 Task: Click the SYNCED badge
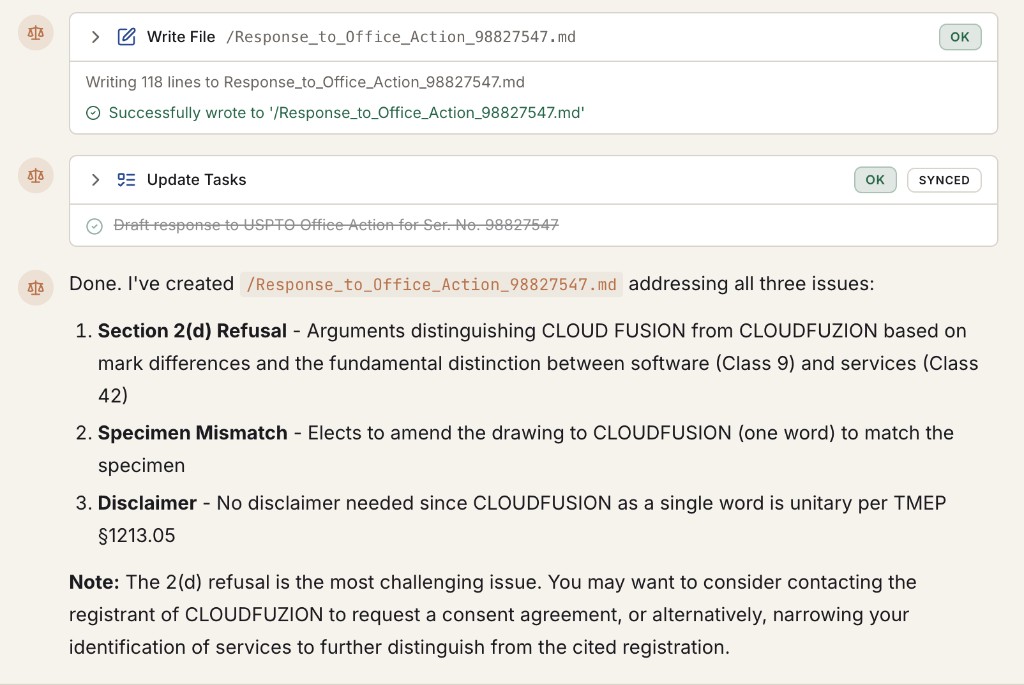coord(944,180)
